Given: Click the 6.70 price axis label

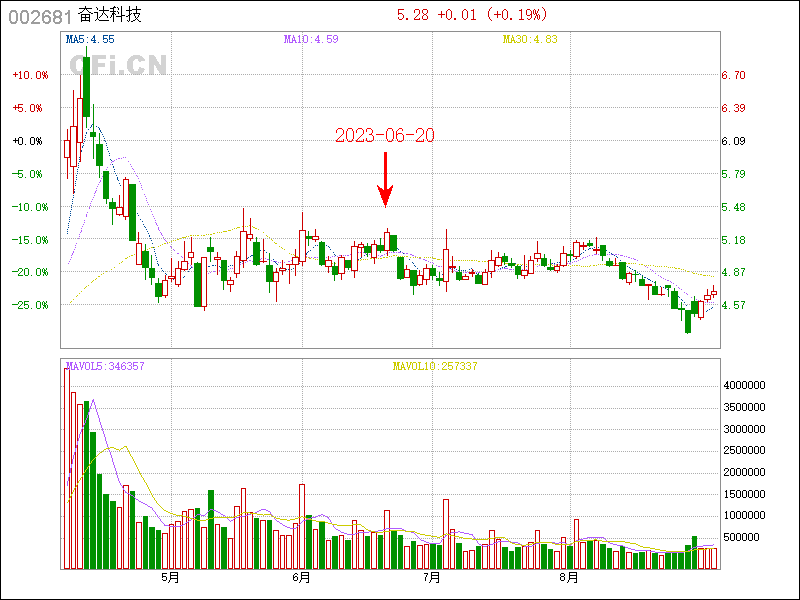Looking at the screenshot, I should point(734,75).
